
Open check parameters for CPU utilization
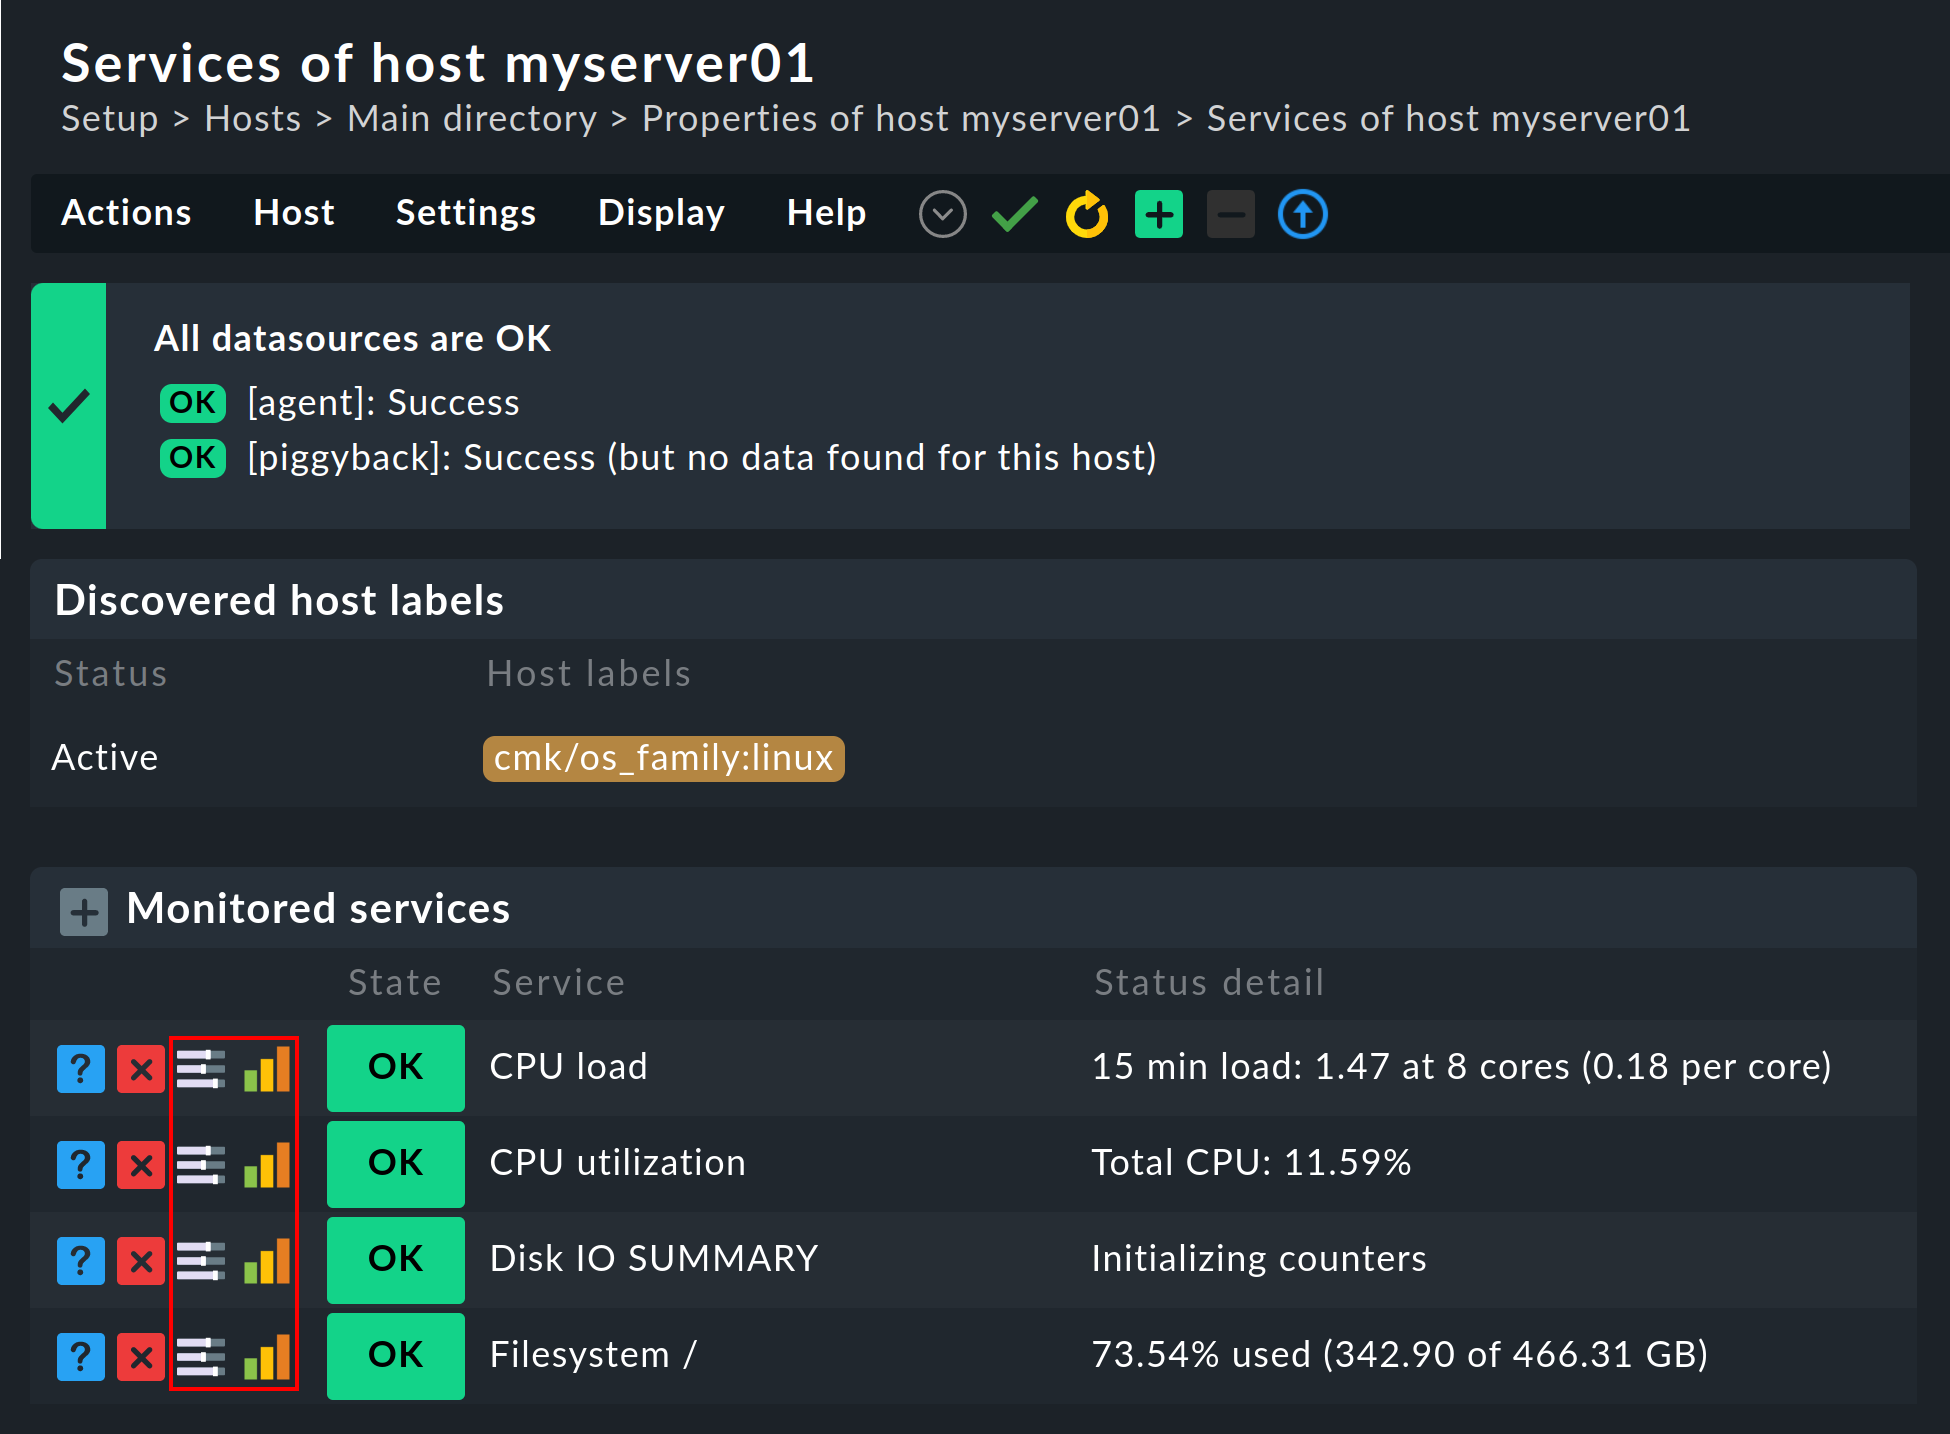201,1165
